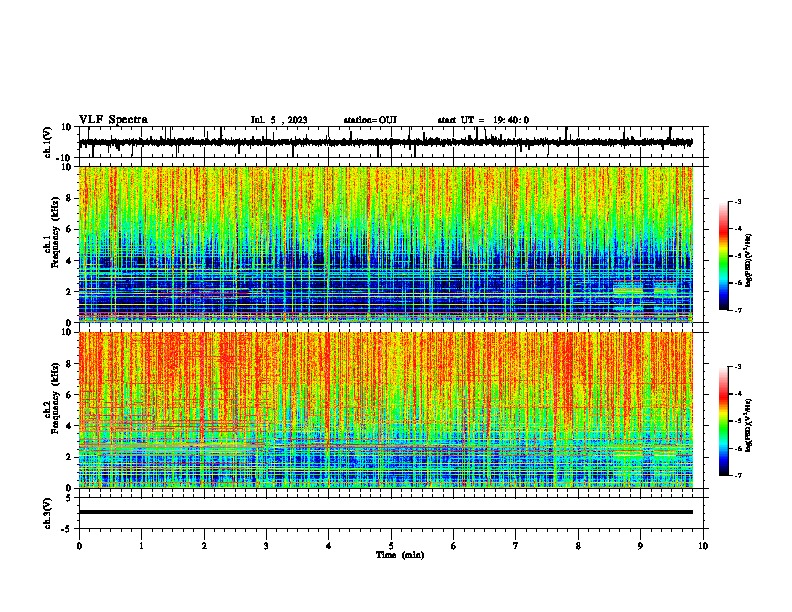
Task: Click the ch.1 spectrogram color scale bar
Action: click(x=723, y=256)
